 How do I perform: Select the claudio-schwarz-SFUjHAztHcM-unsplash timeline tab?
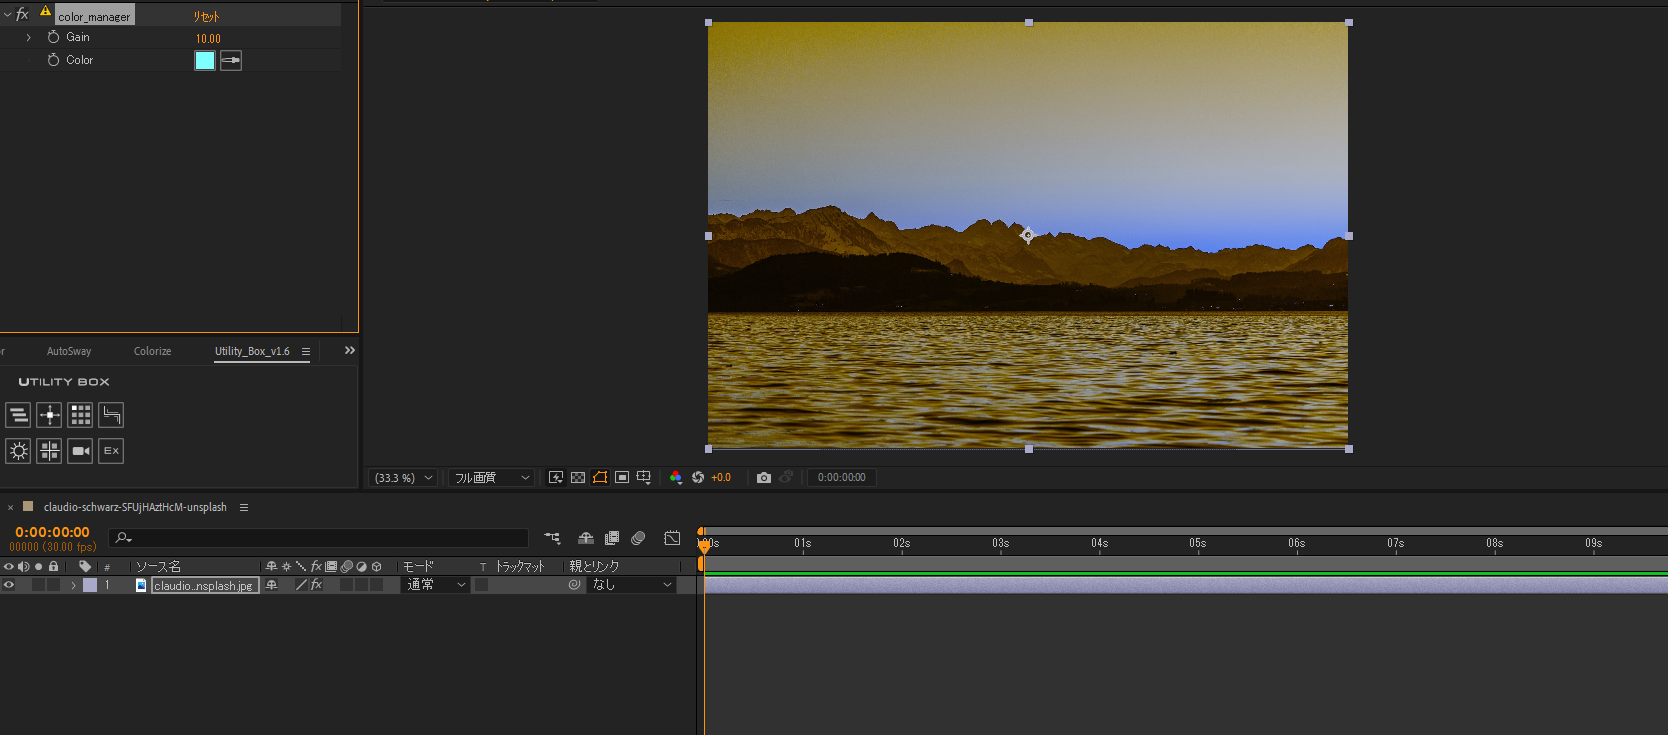click(135, 507)
